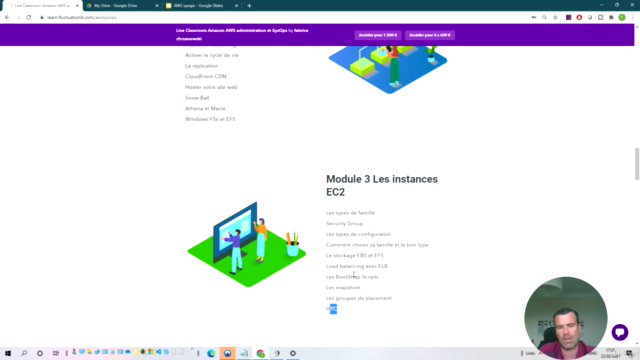The height and width of the screenshot is (360, 640).
Task: Click the presenter webcam circle
Action: pyautogui.click(x=566, y=318)
